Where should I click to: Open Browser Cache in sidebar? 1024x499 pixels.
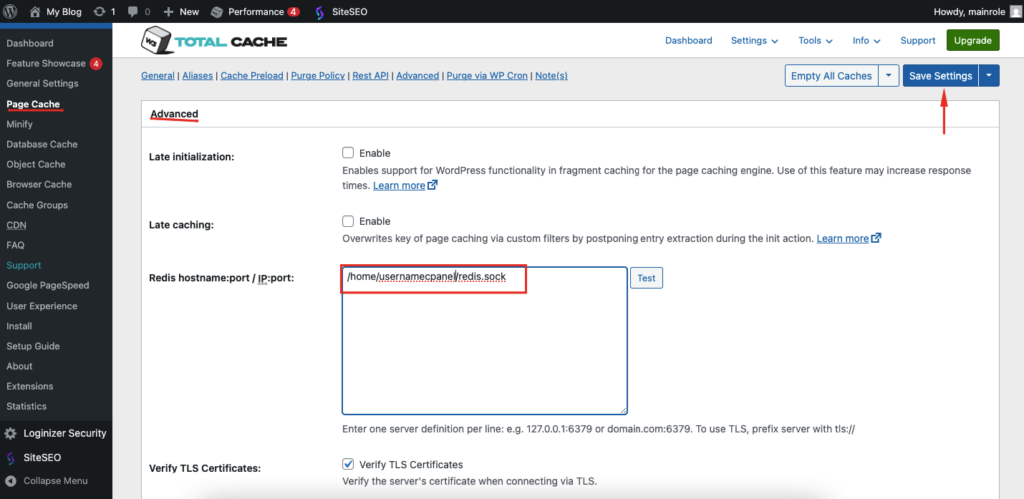(x=39, y=185)
